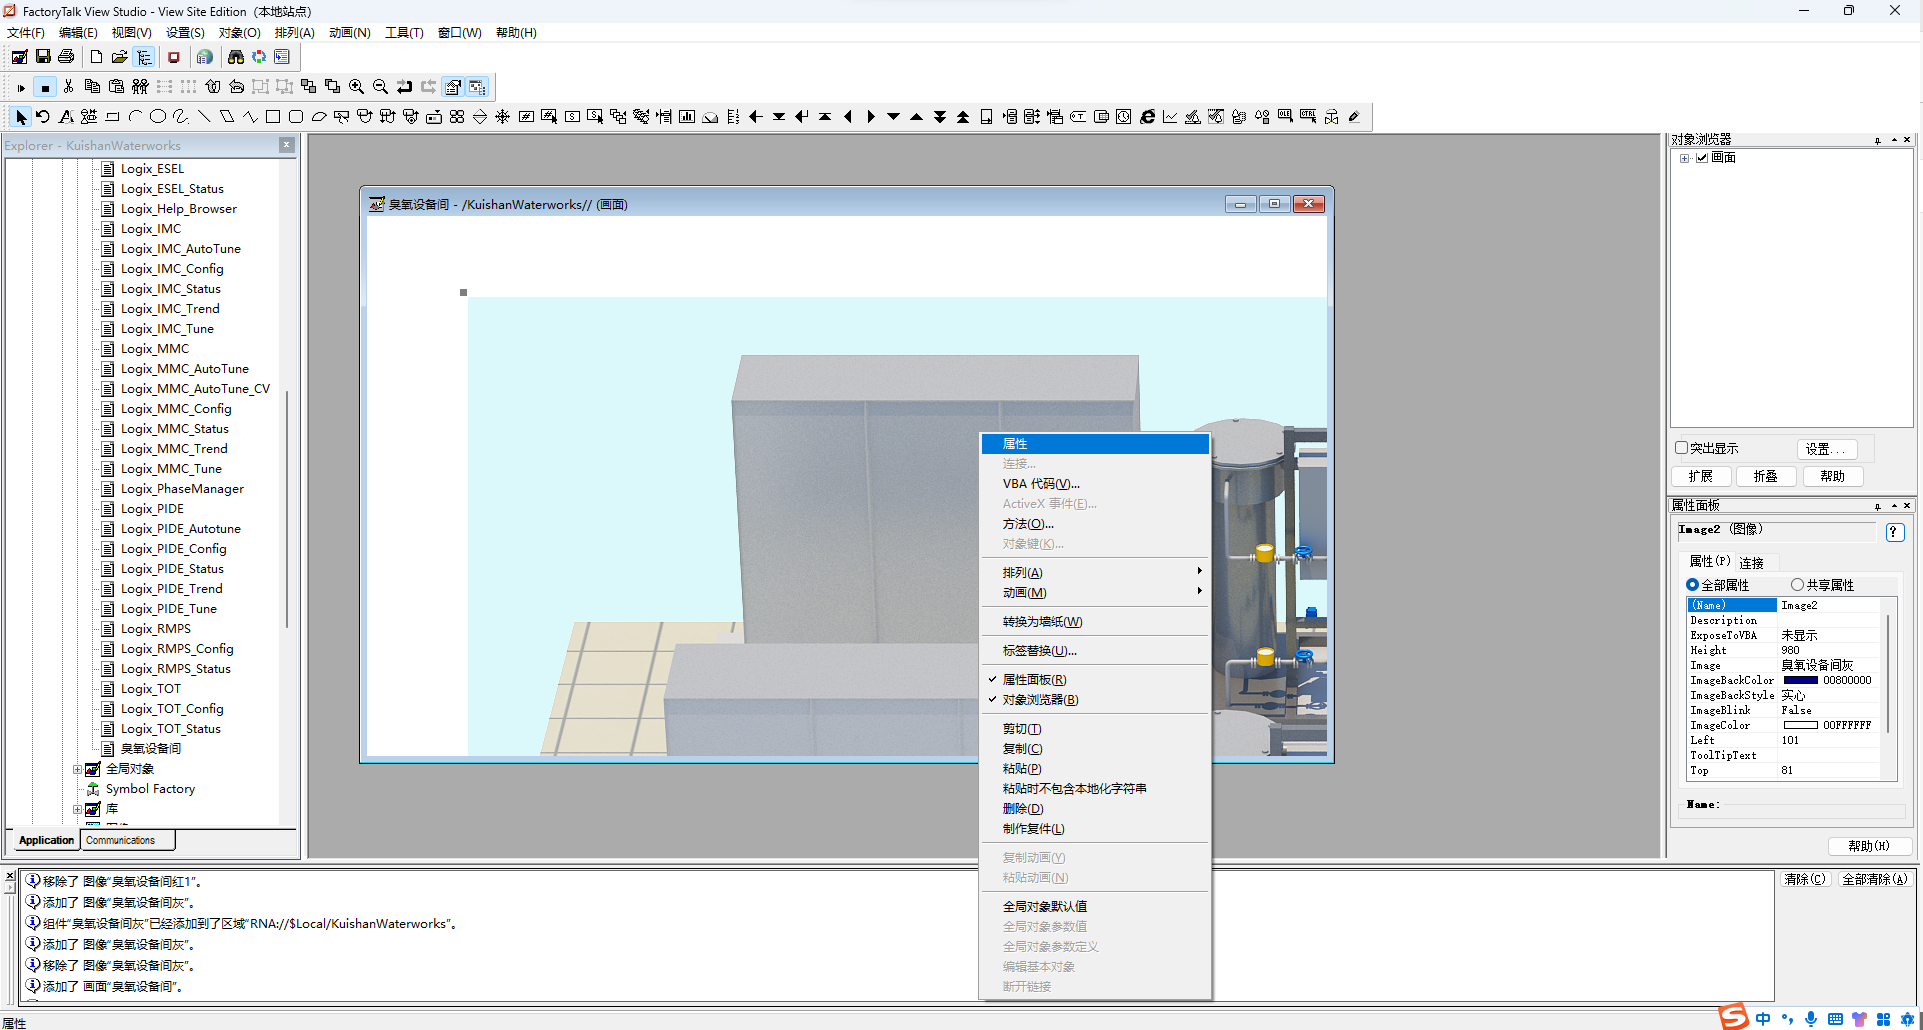
Task: Select the Gauge object tool
Action: tap(710, 117)
